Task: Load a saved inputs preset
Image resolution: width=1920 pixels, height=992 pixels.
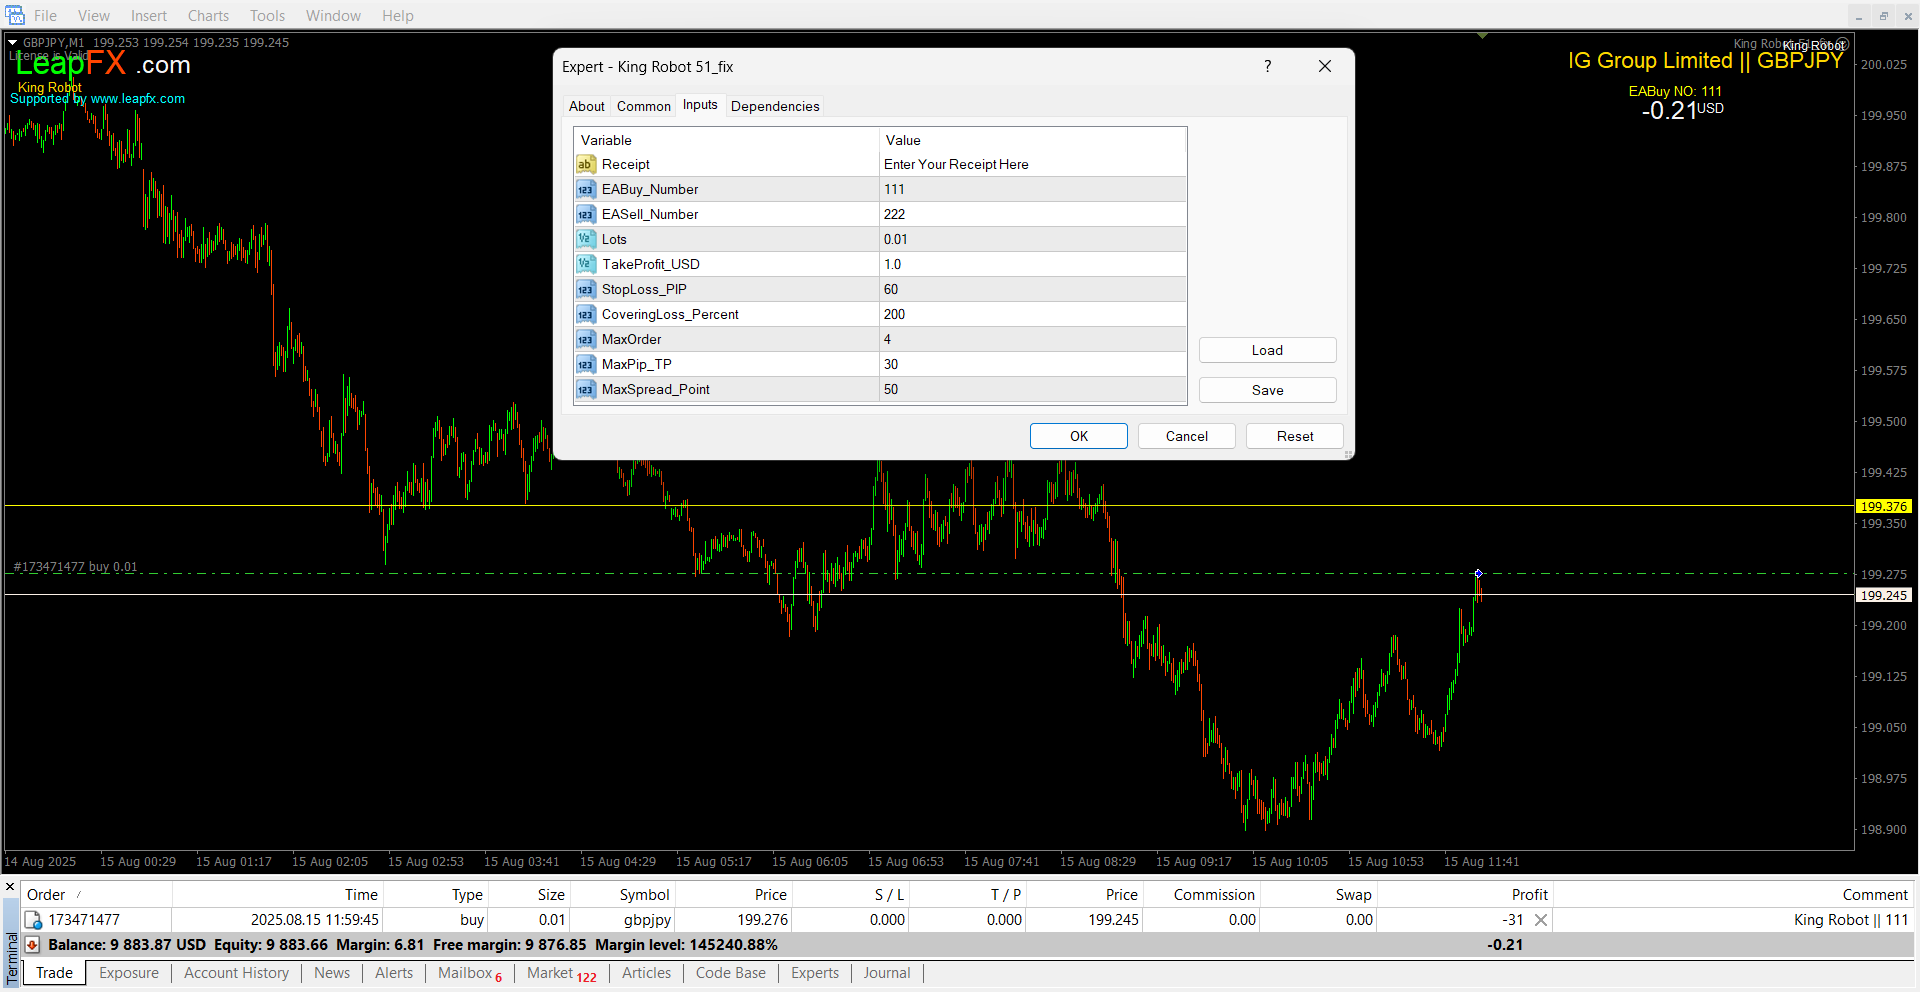Action: coord(1267,350)
